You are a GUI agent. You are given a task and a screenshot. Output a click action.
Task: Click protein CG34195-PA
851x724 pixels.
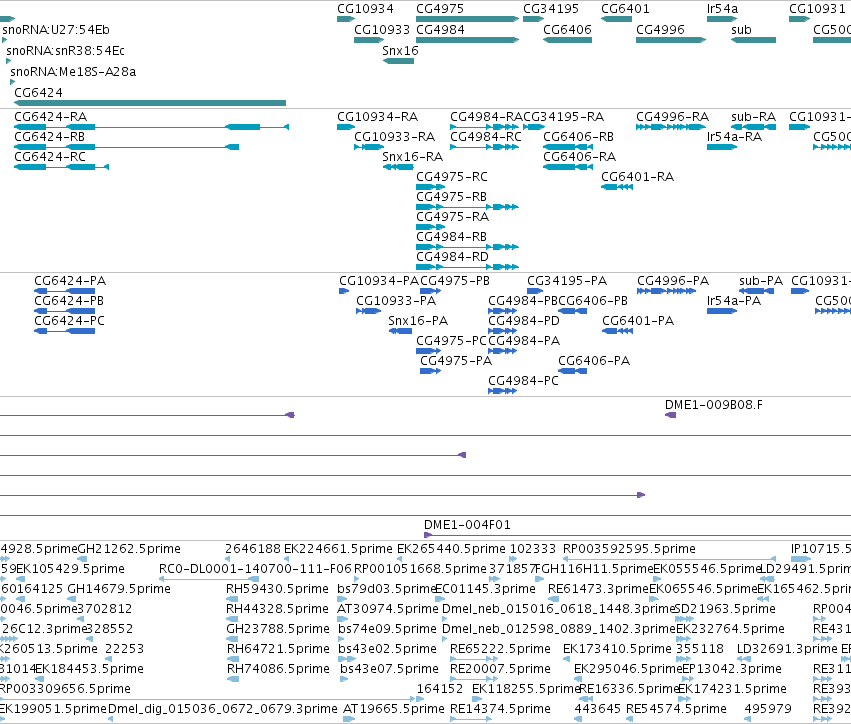[535, 291]
